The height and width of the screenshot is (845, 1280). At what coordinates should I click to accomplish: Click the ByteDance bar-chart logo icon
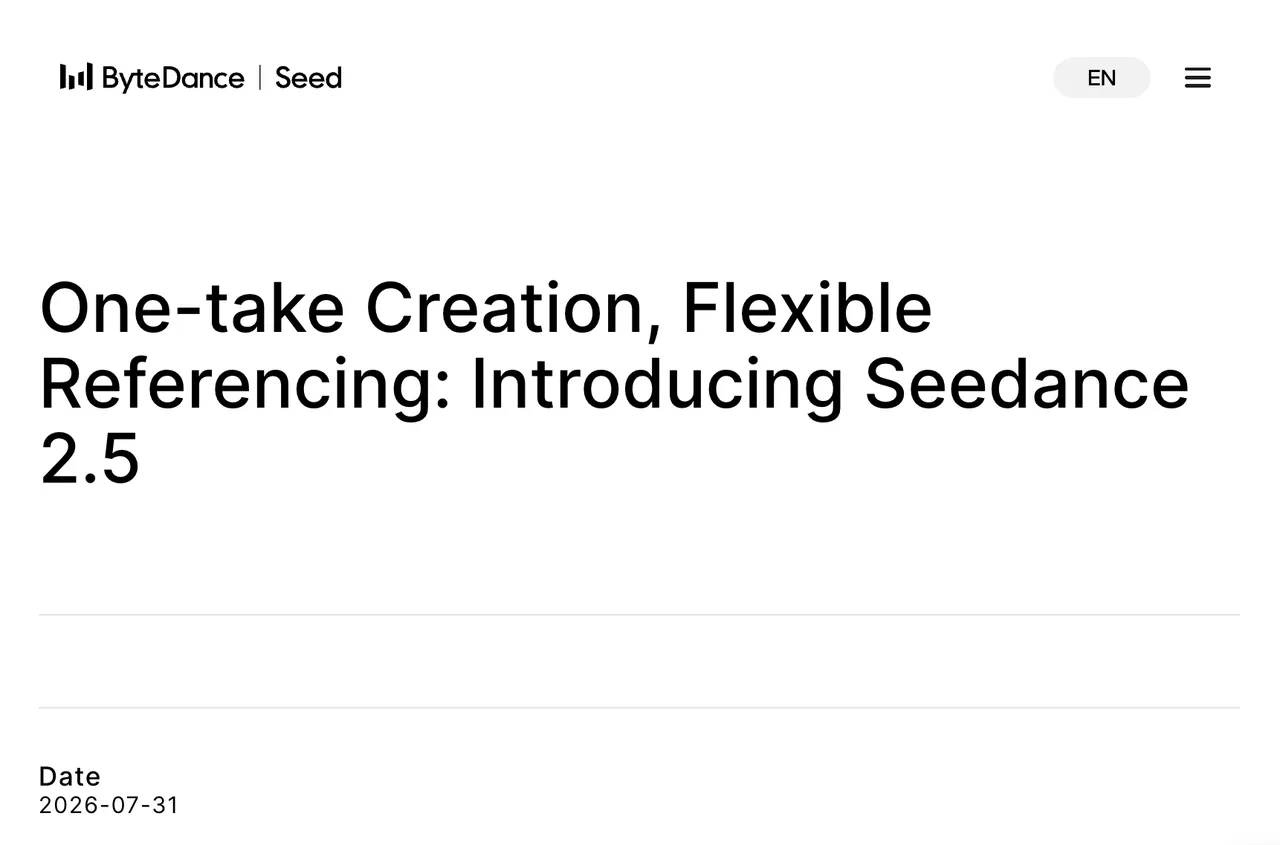tap(76, 77)
